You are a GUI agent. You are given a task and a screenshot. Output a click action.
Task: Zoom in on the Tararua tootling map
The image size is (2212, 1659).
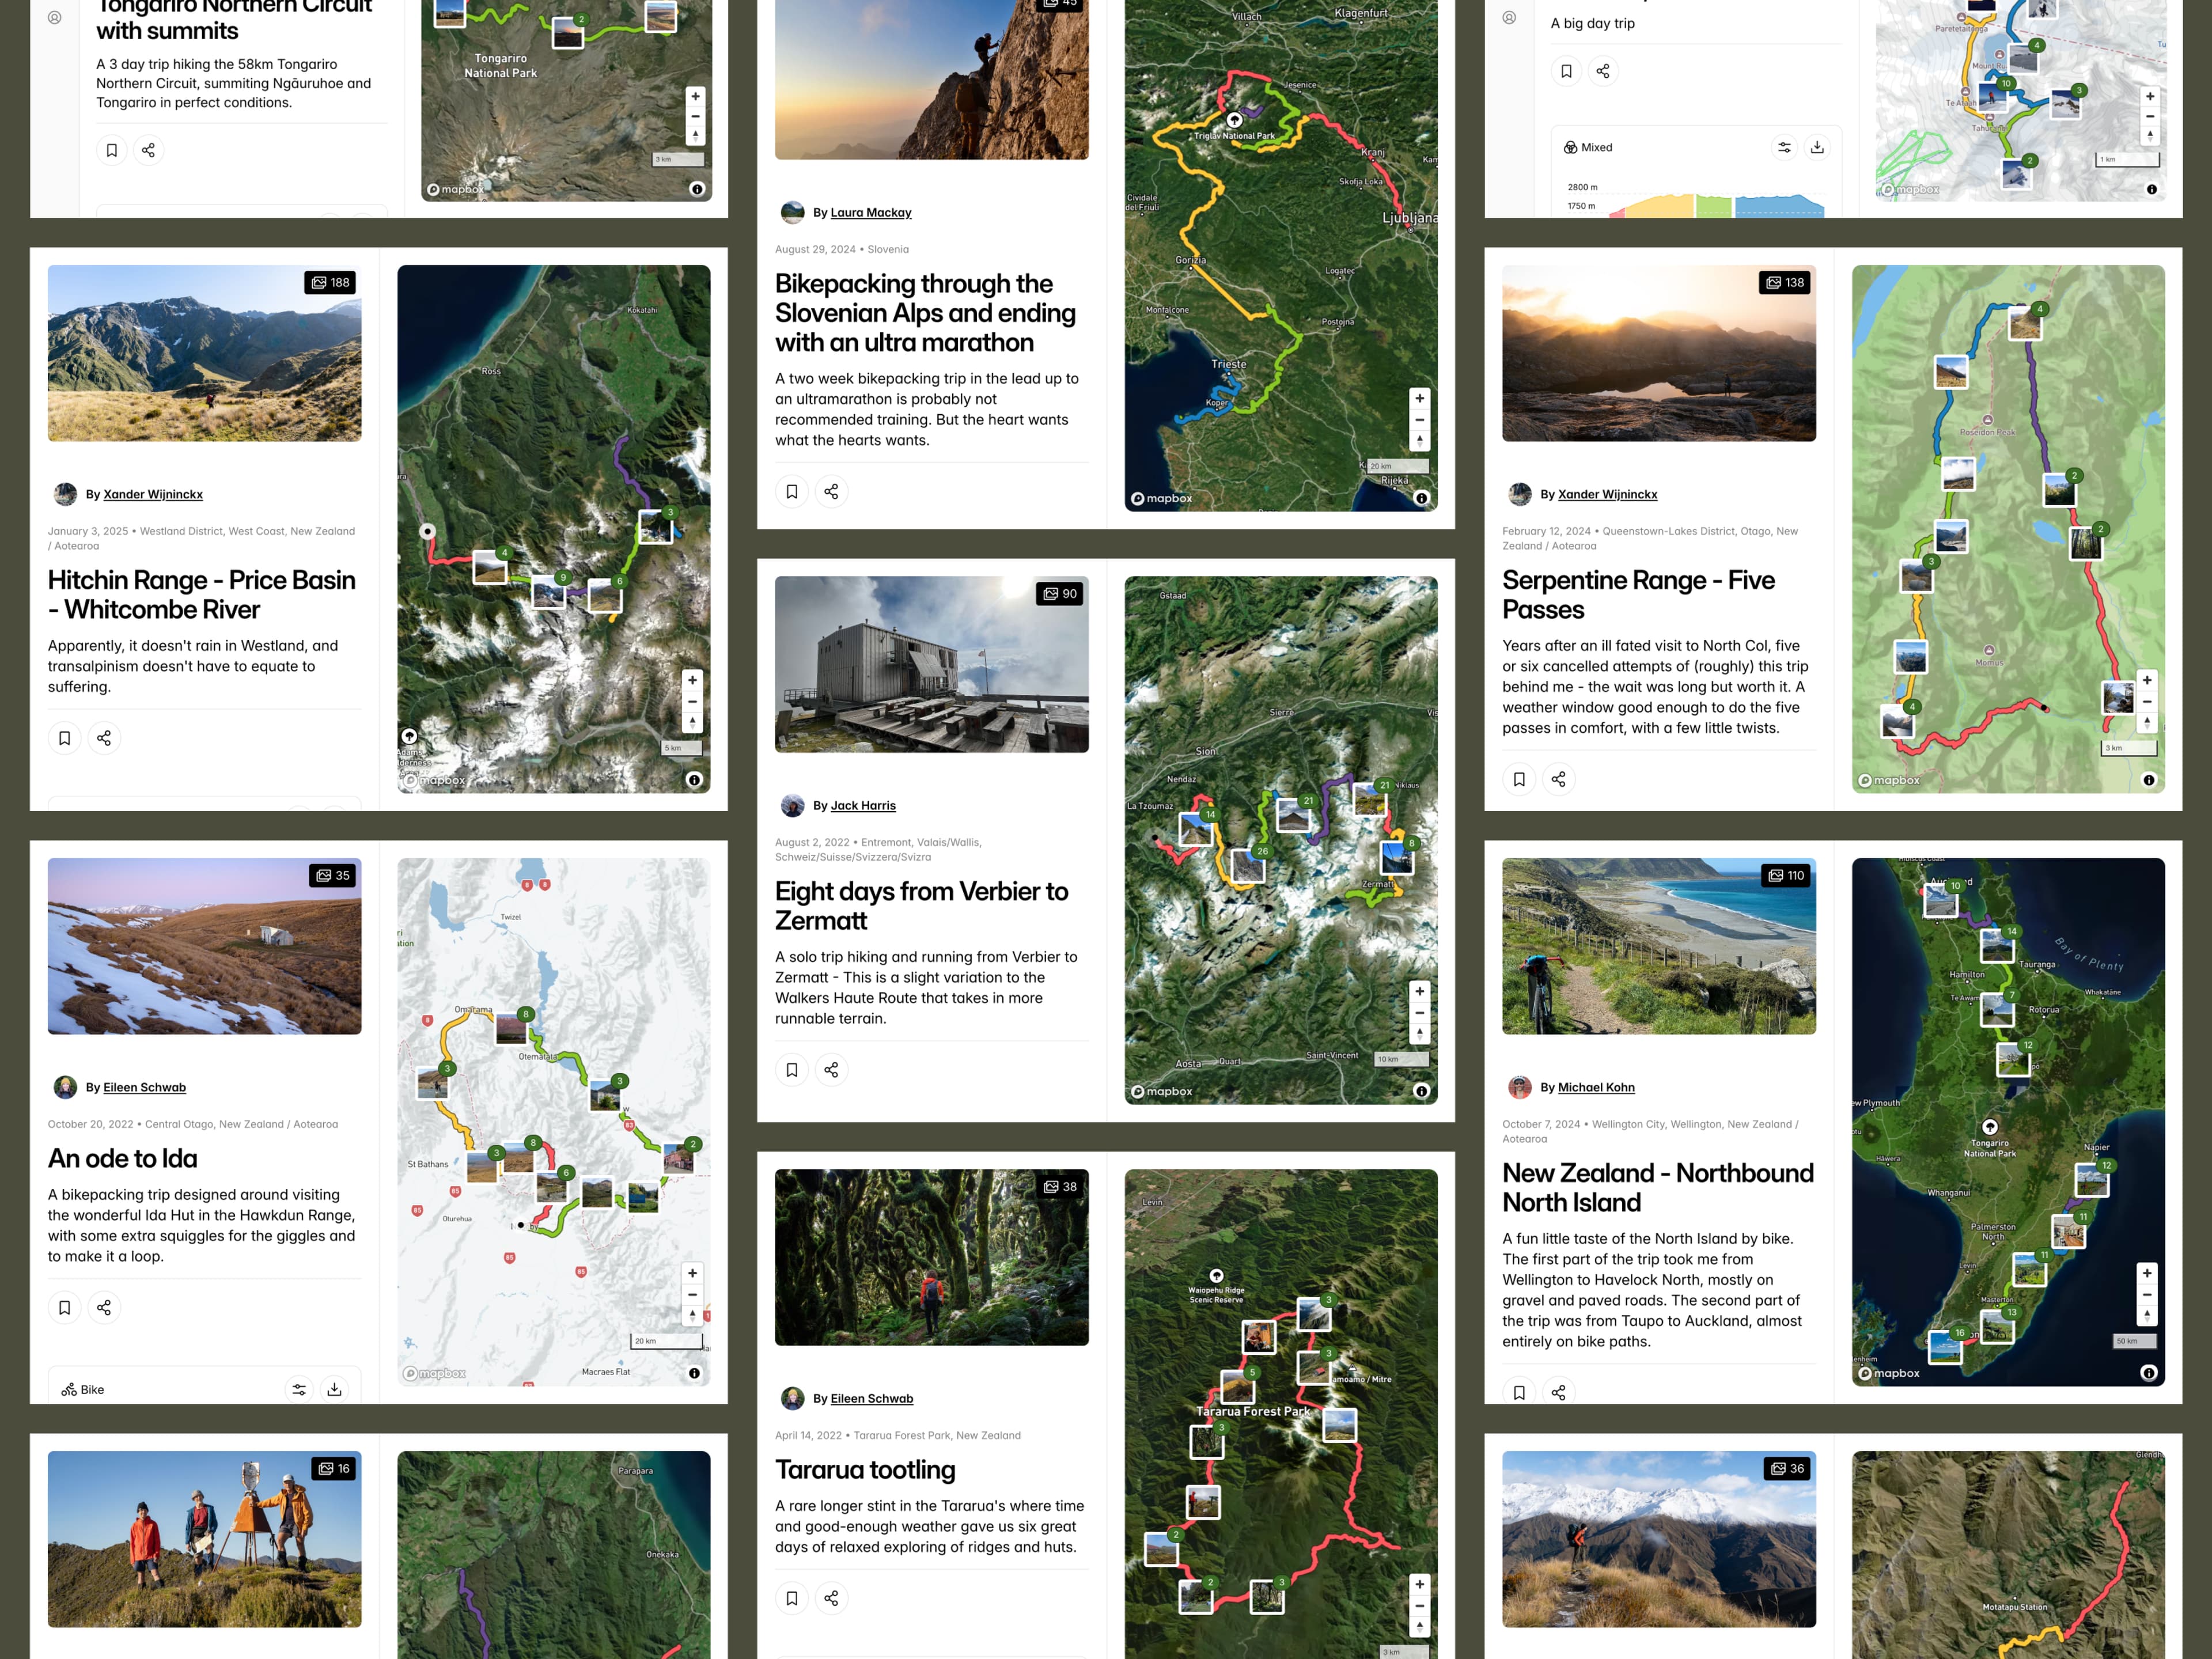(x=1419, y=1584)
